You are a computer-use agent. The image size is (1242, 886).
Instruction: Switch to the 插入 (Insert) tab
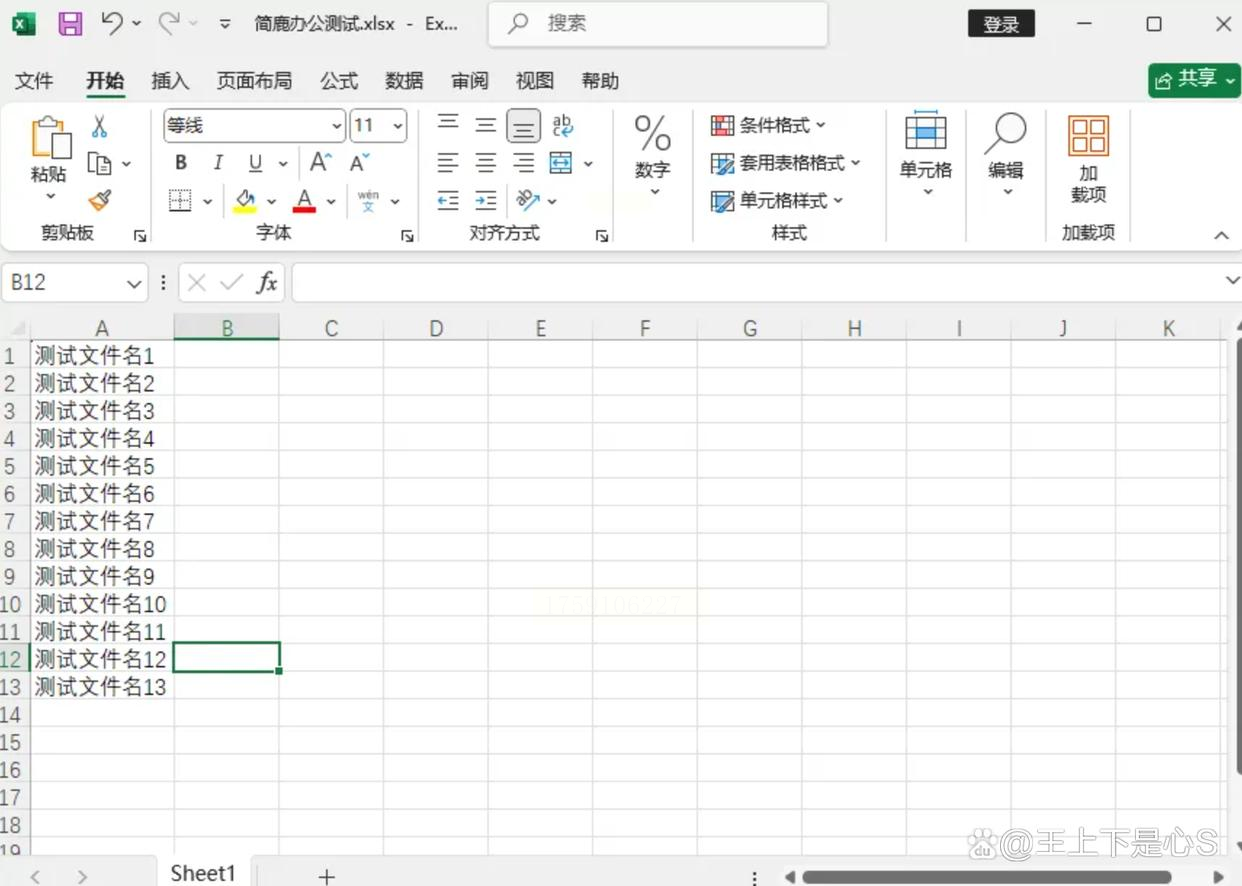click(170, 81)
